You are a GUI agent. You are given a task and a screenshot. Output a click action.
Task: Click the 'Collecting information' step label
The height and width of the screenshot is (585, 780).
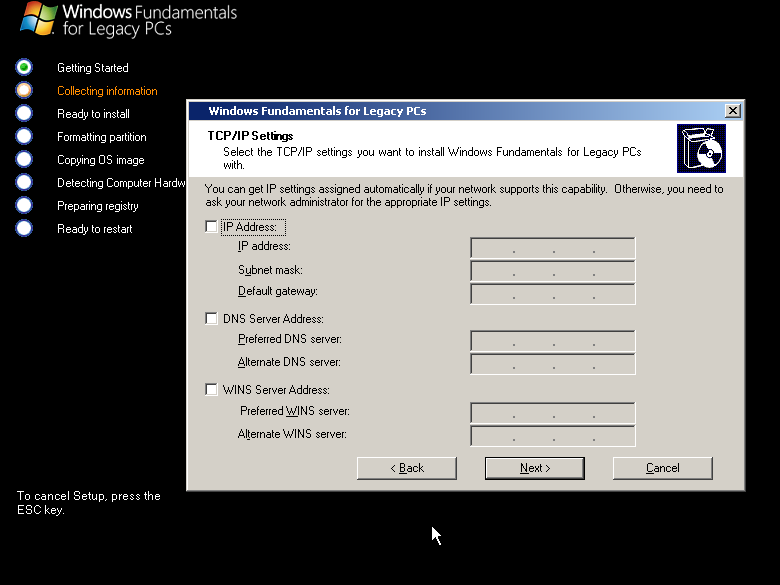tap(107, 91)
